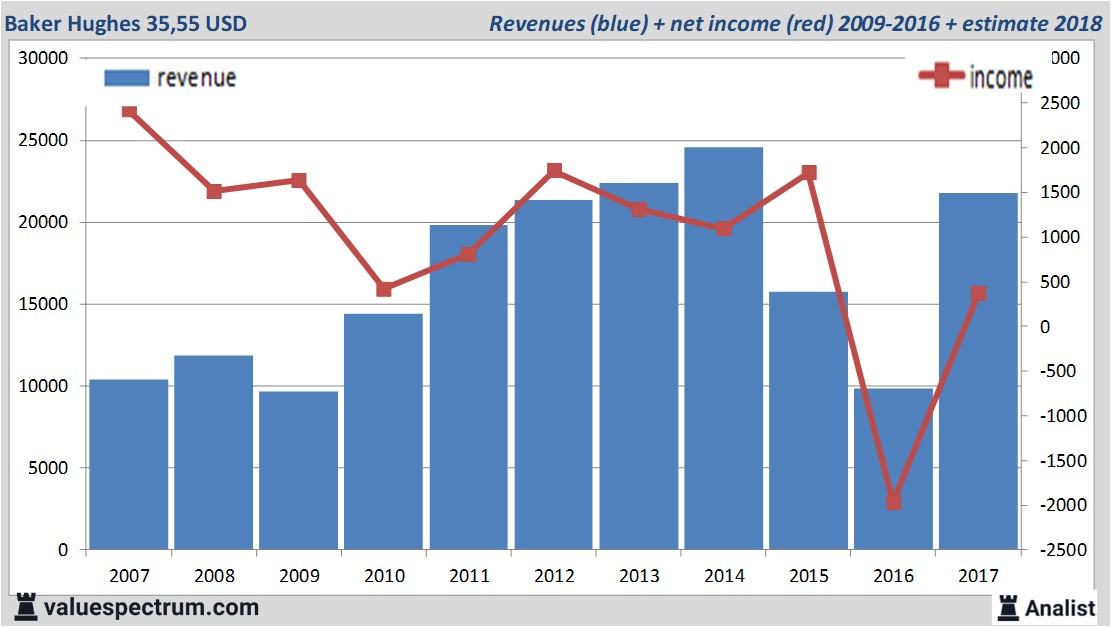Open the valuespectrum.com link
This screenshot has width=1111, height=627.
(x=150, y=607)
